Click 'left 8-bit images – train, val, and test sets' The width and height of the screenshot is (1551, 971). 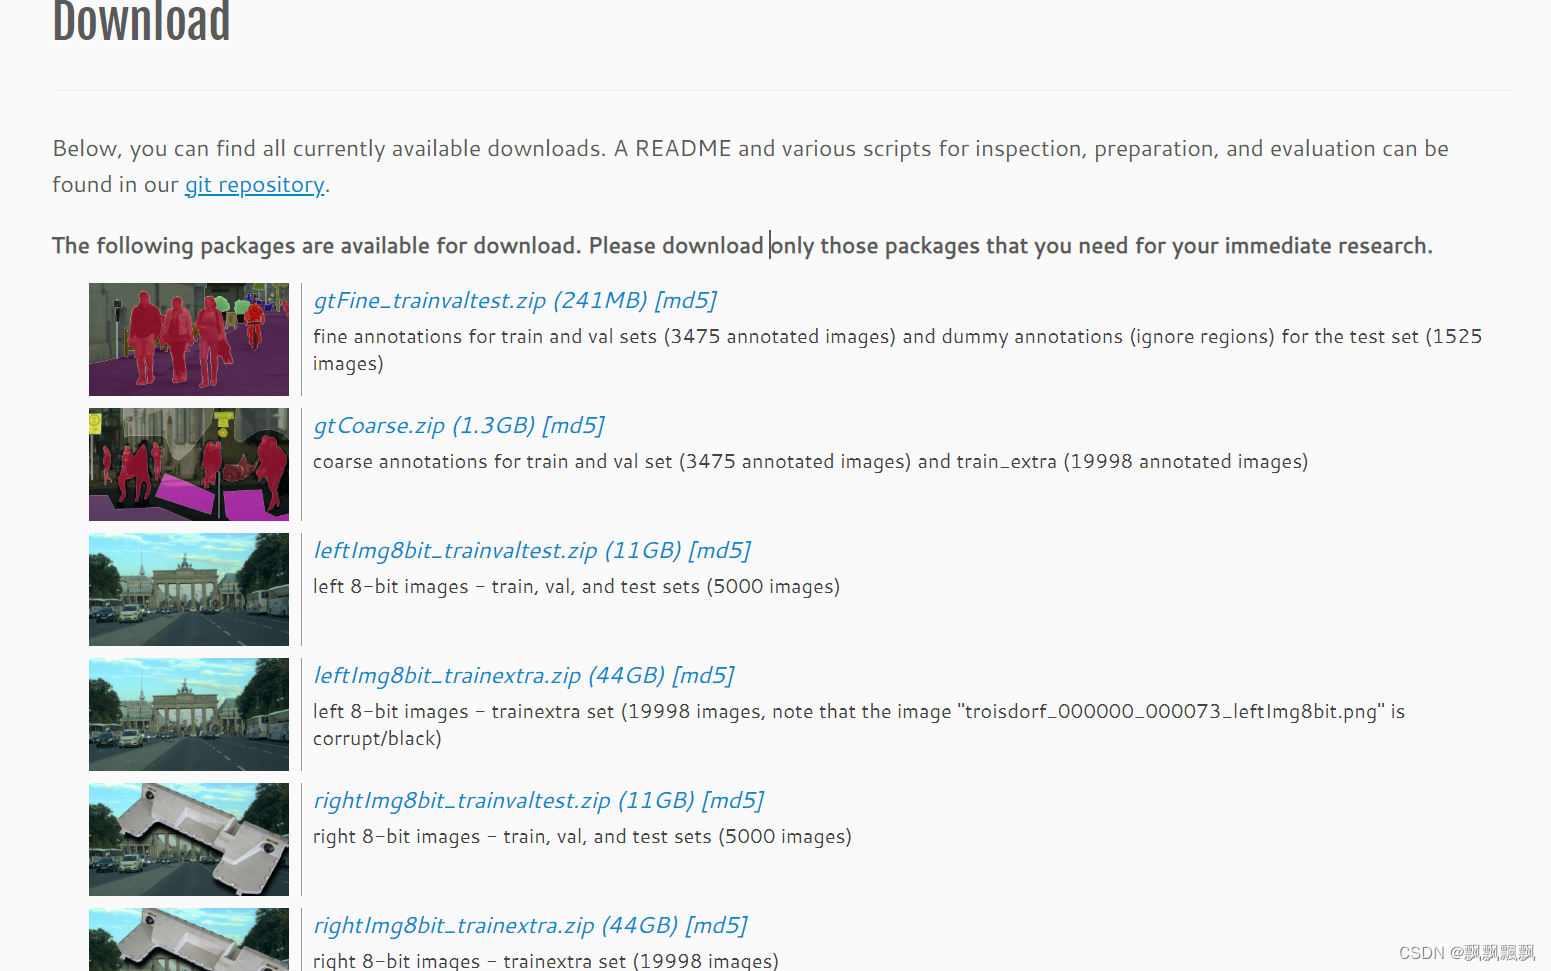[507, 587]
